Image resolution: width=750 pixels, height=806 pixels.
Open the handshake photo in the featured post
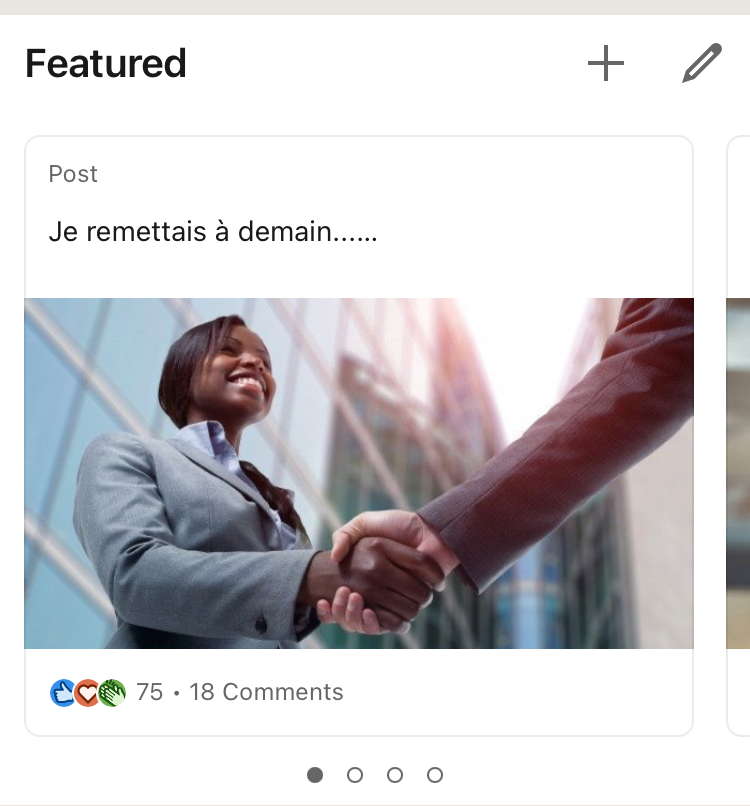(x=359, y=473)
